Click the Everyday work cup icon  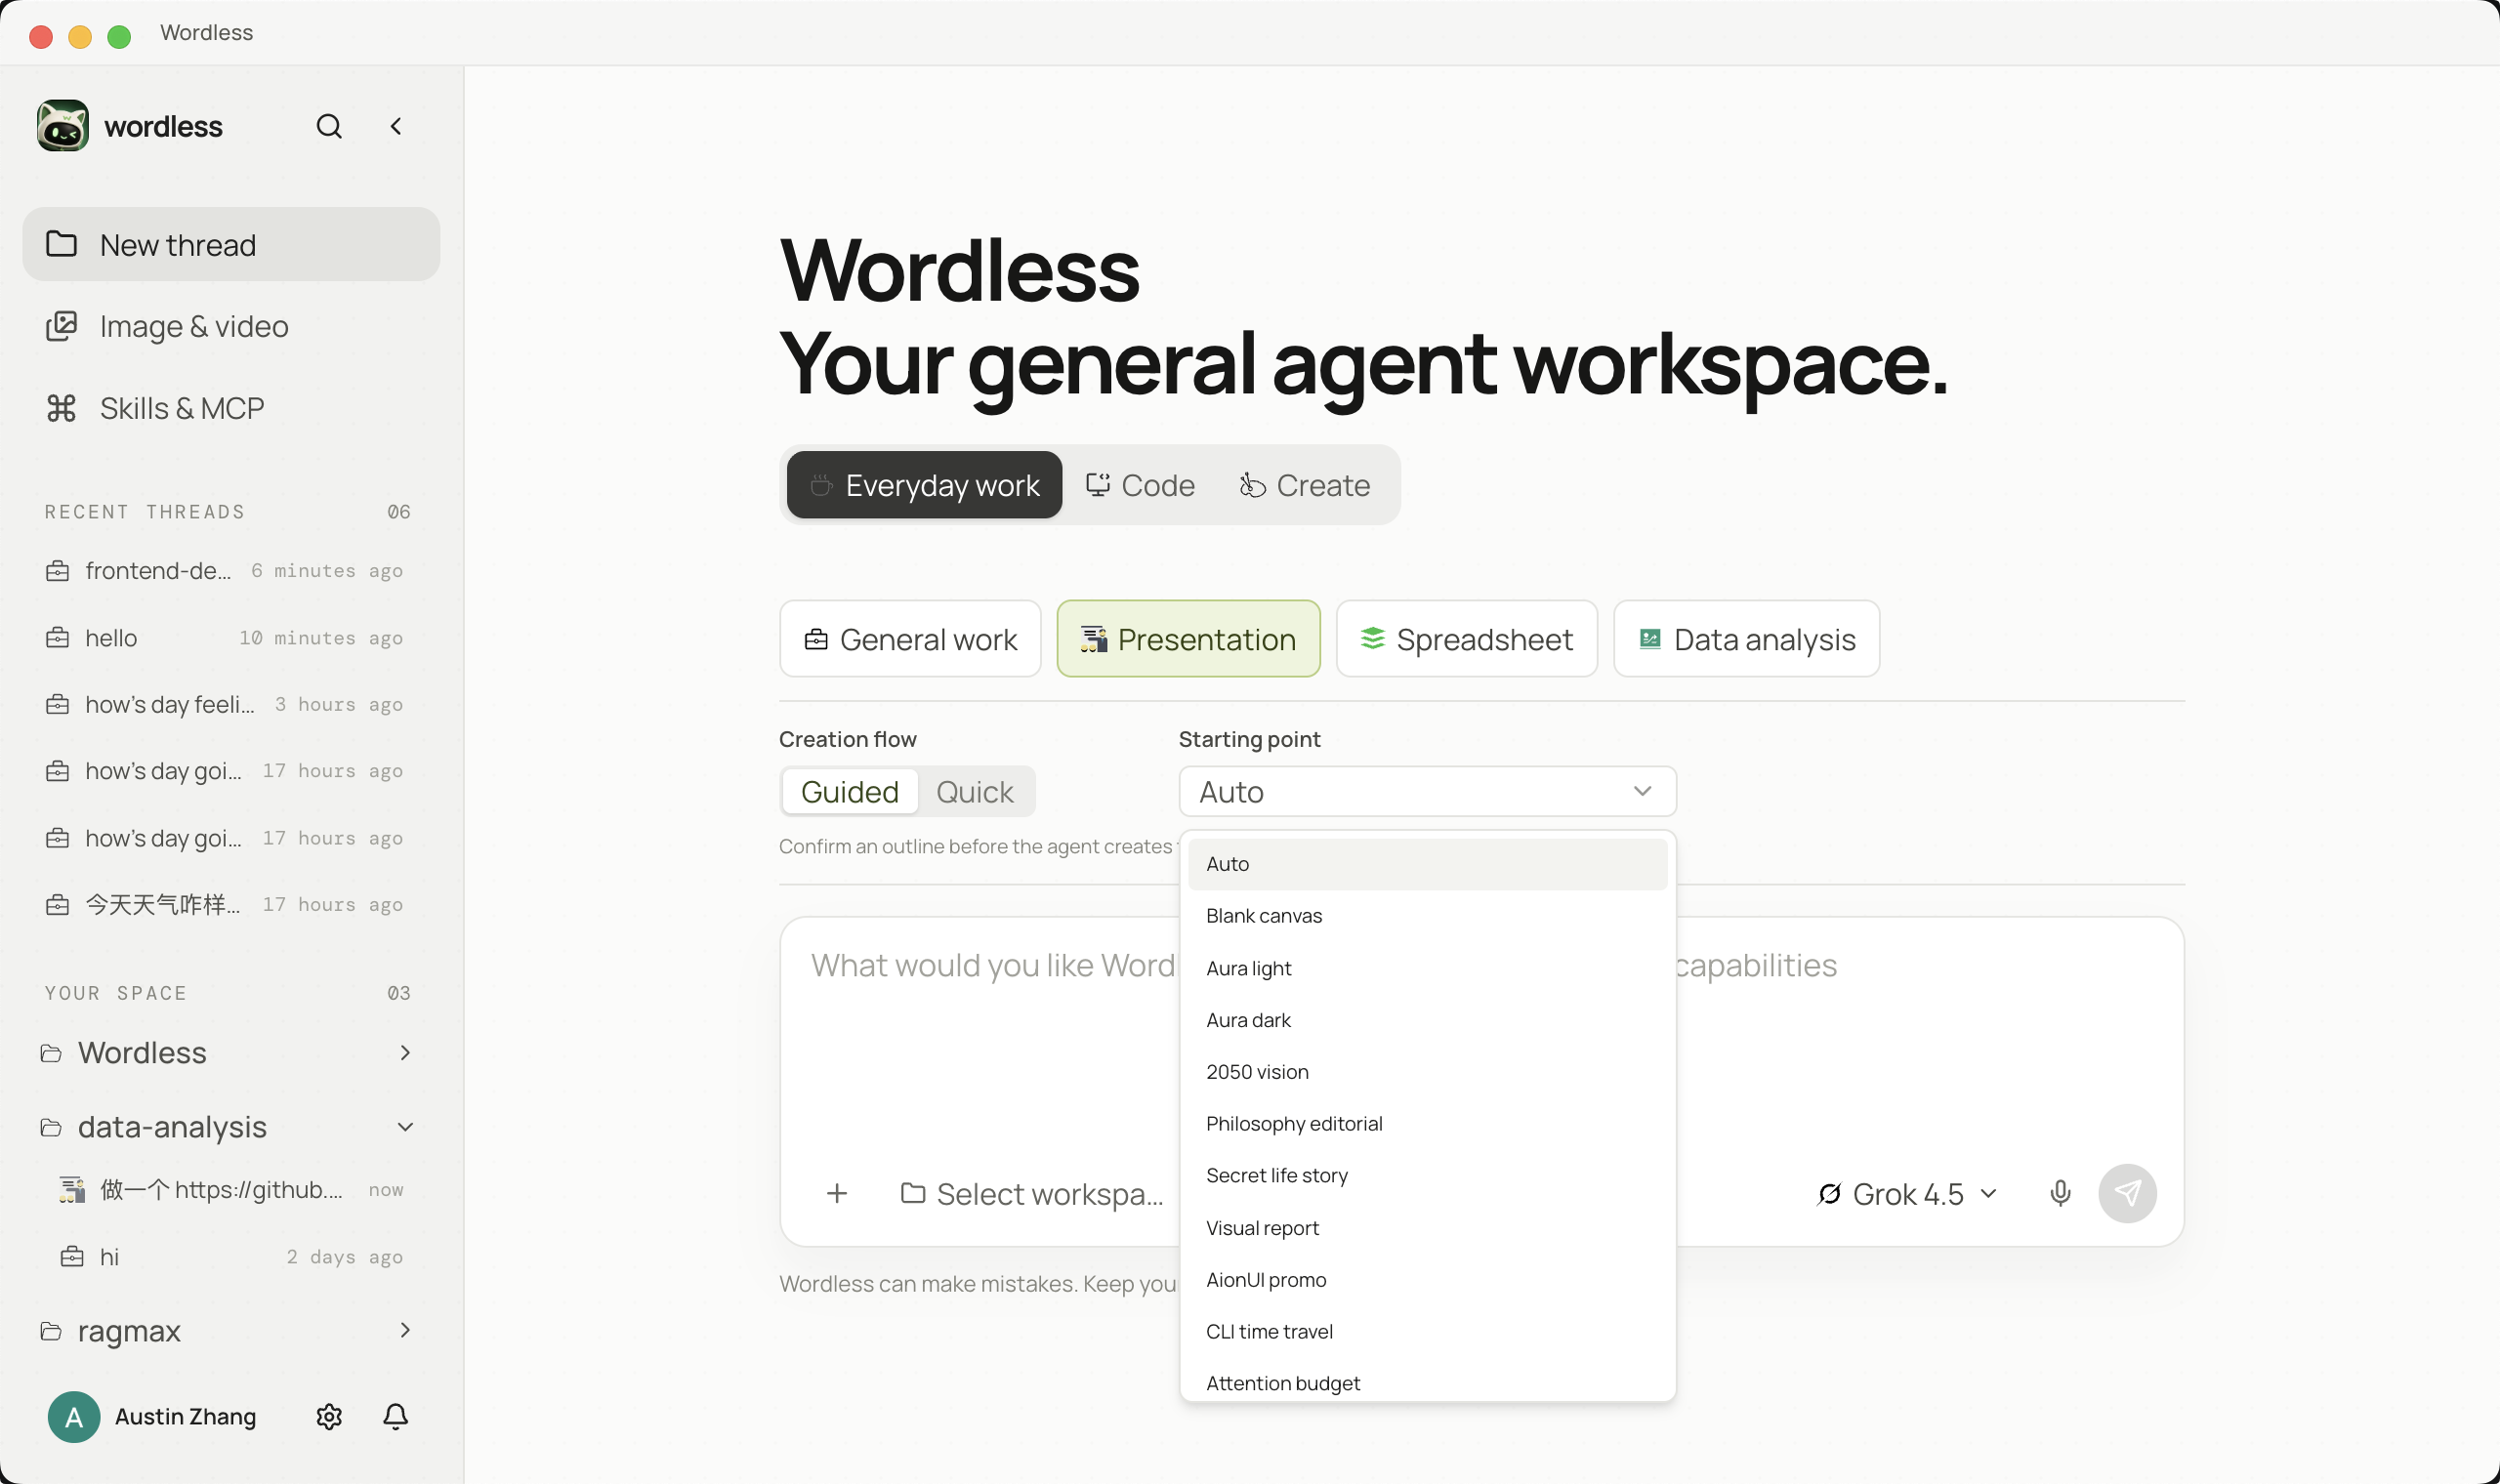point(821,485)
